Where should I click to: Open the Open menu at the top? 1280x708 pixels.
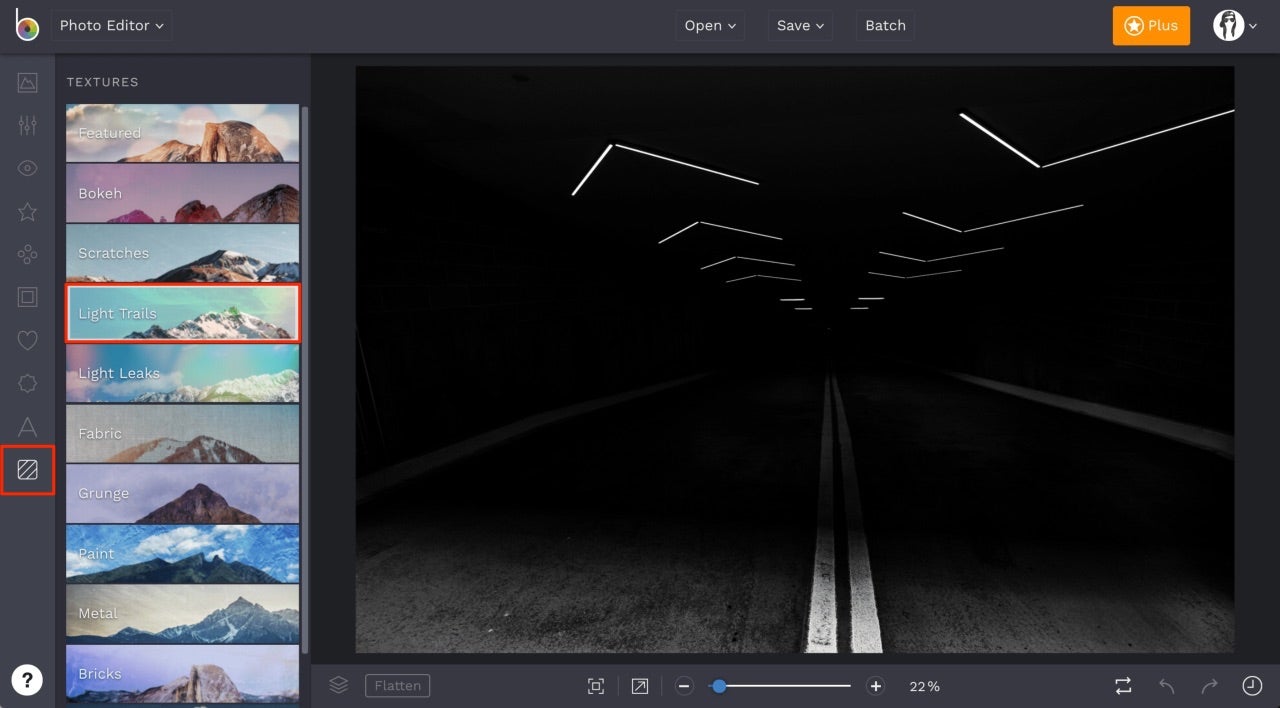710,25
